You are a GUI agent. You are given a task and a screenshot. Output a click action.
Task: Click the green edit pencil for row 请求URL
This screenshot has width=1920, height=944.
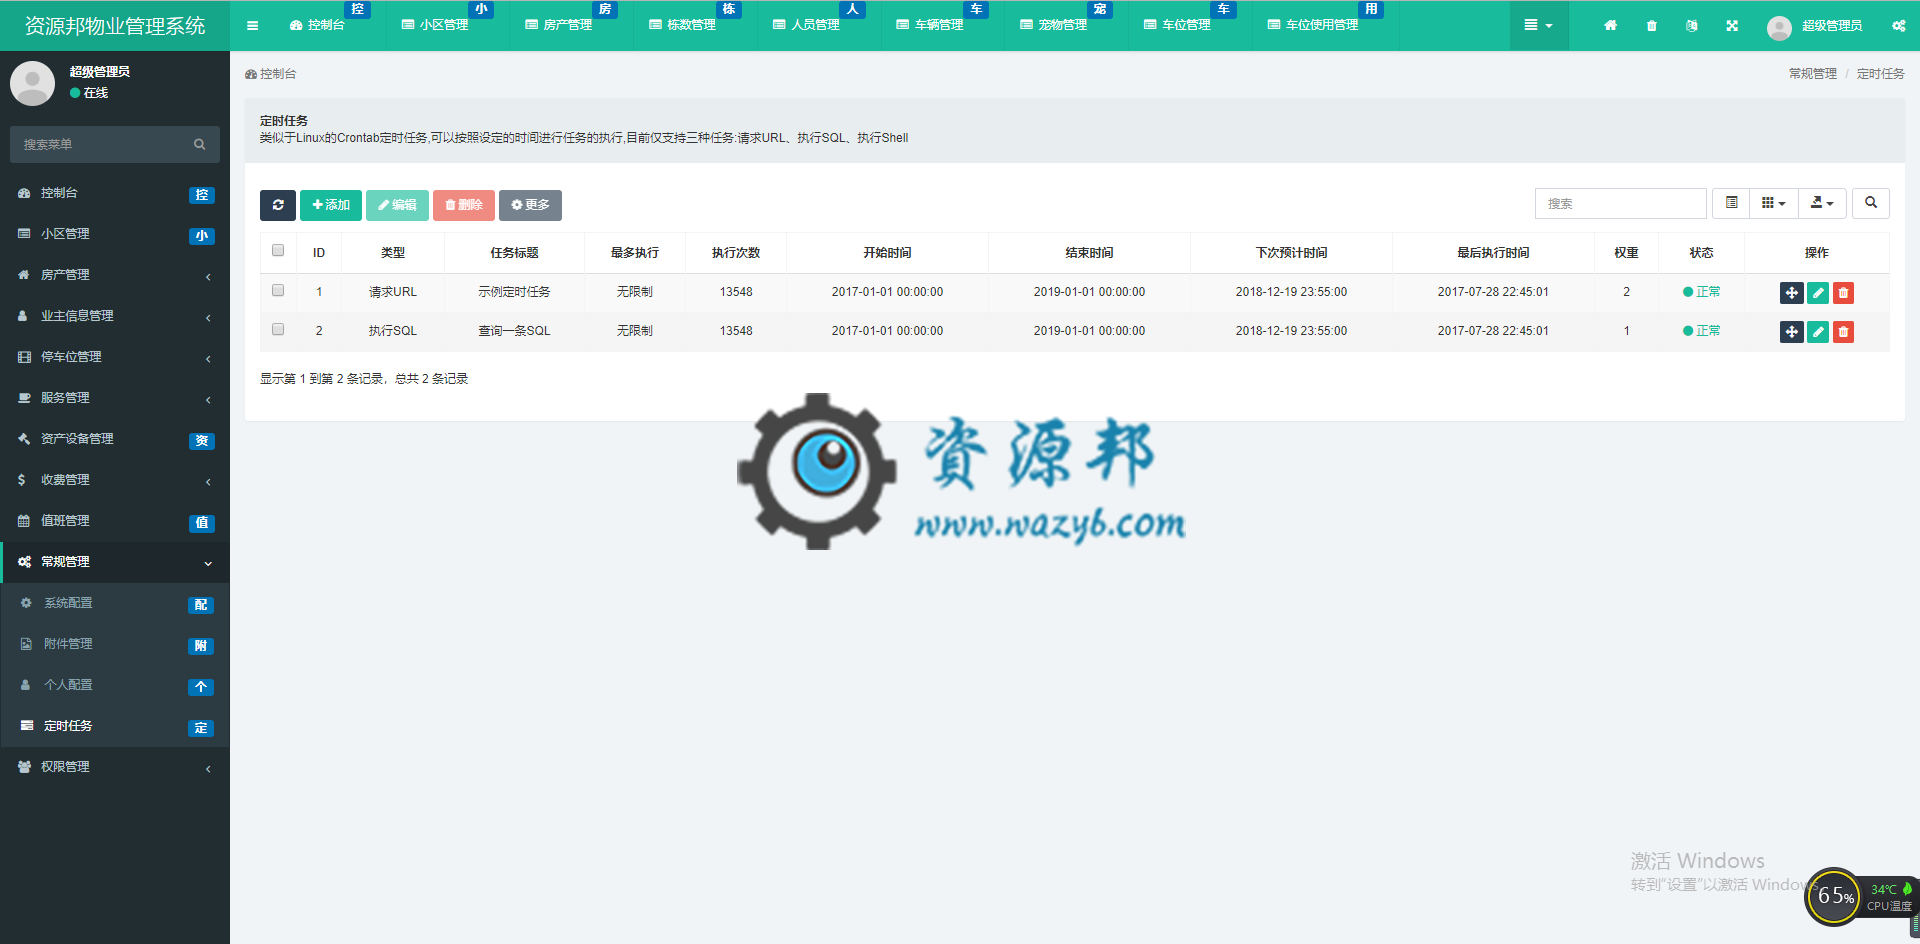coord(1818,292)
